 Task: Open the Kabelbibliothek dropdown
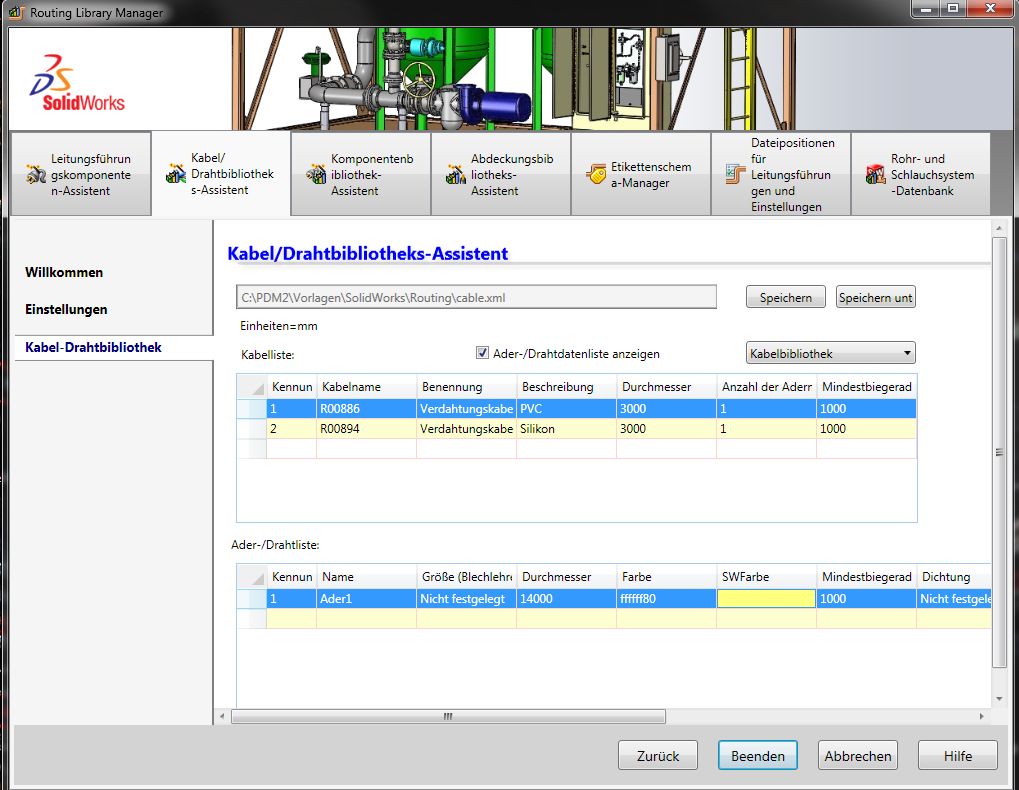click(830, 353)
